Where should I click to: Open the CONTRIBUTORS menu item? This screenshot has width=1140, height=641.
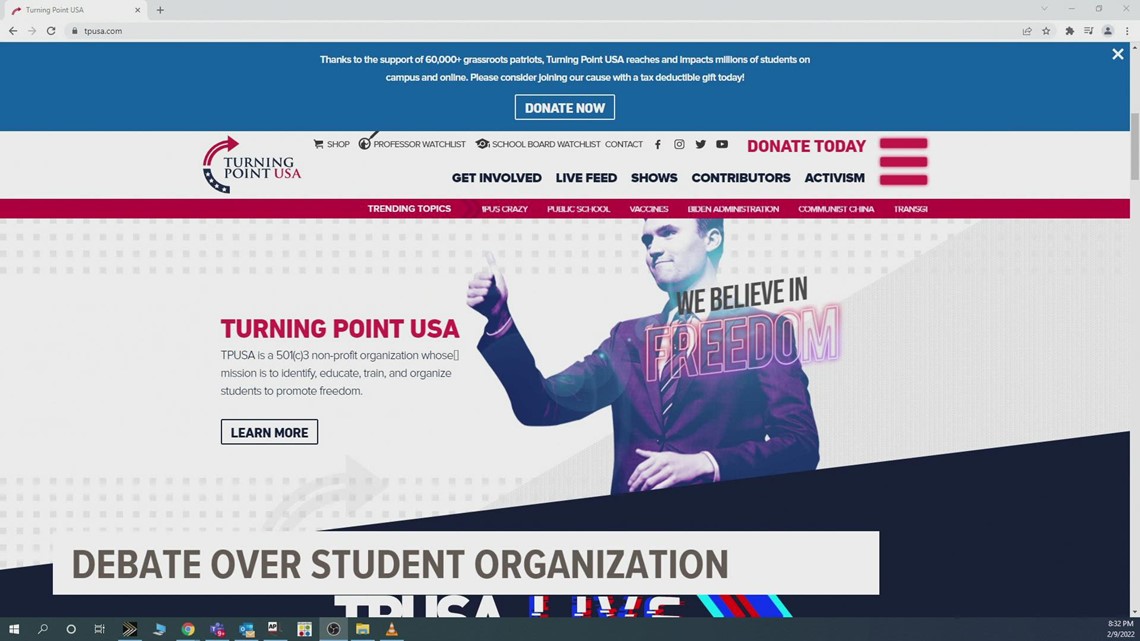[x=741, y=178]
